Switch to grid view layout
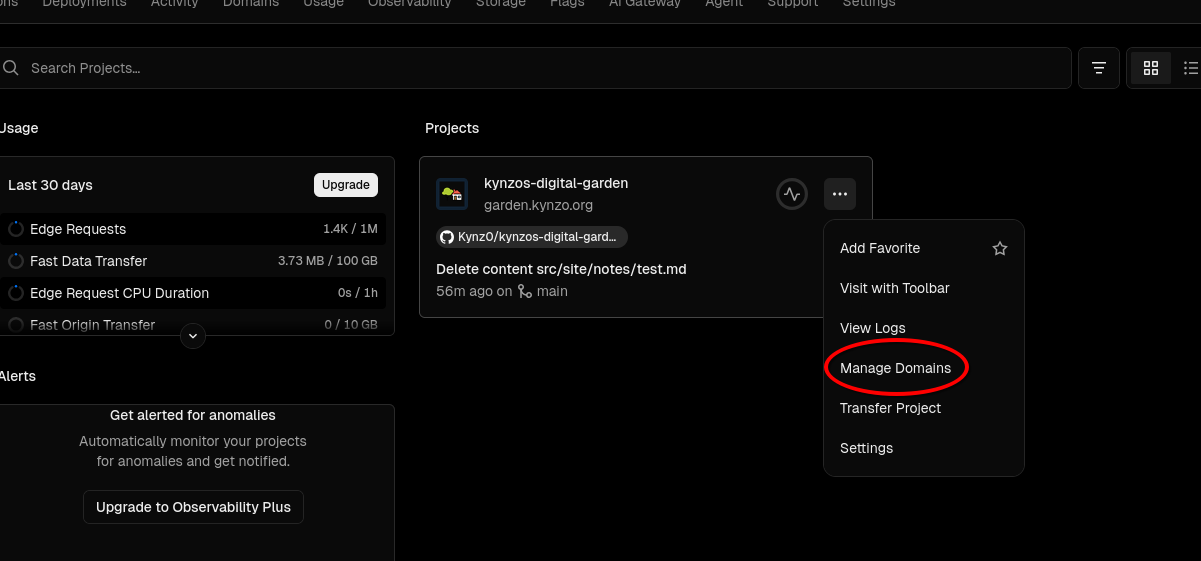This screenshot has width=1201, height=561. point(1151,68)
